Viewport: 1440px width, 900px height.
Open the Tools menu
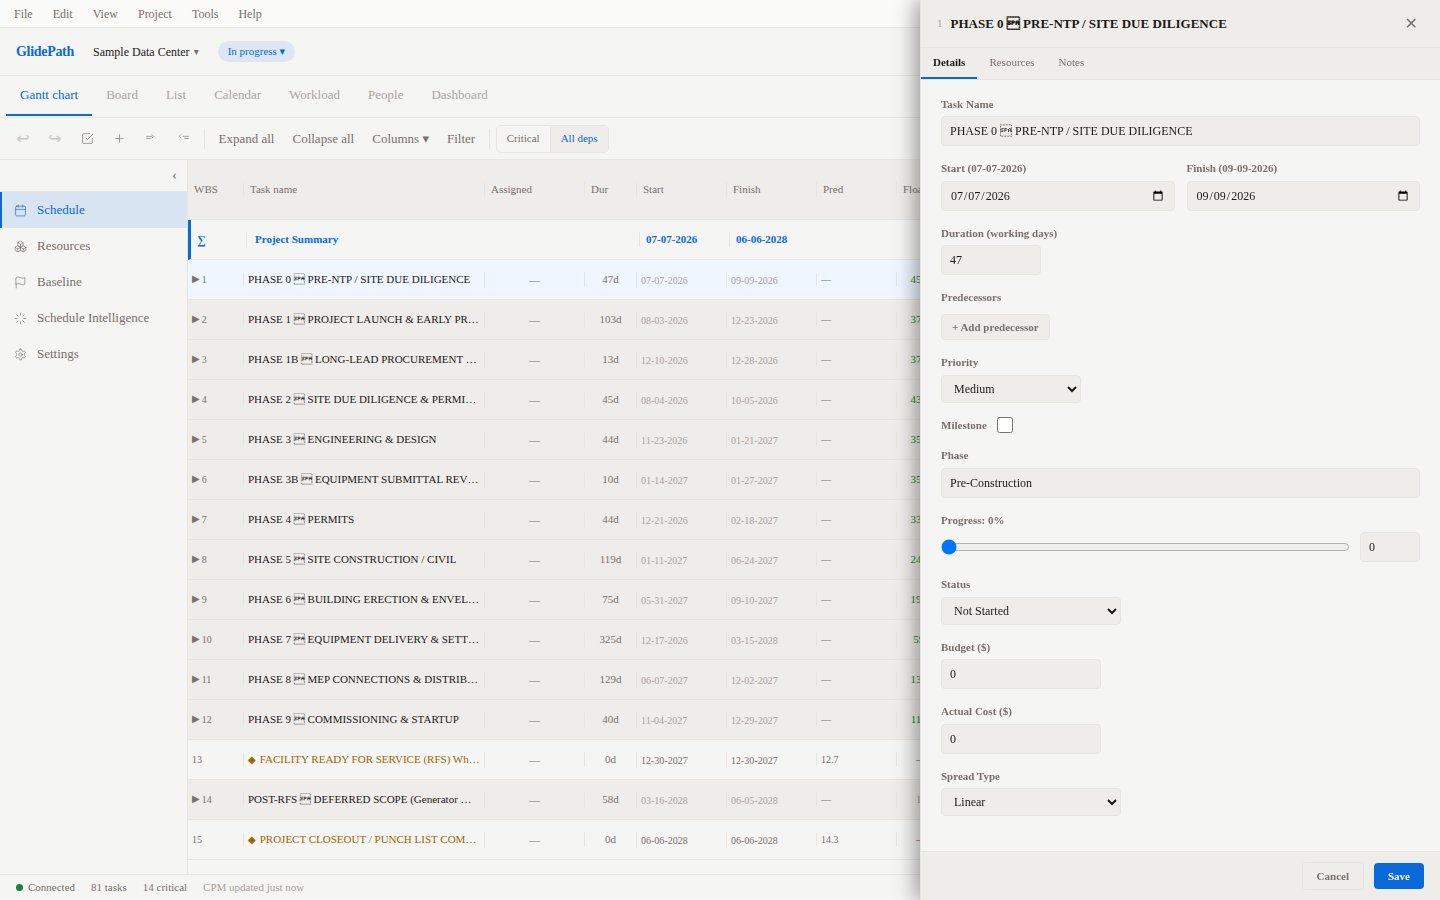205,14
